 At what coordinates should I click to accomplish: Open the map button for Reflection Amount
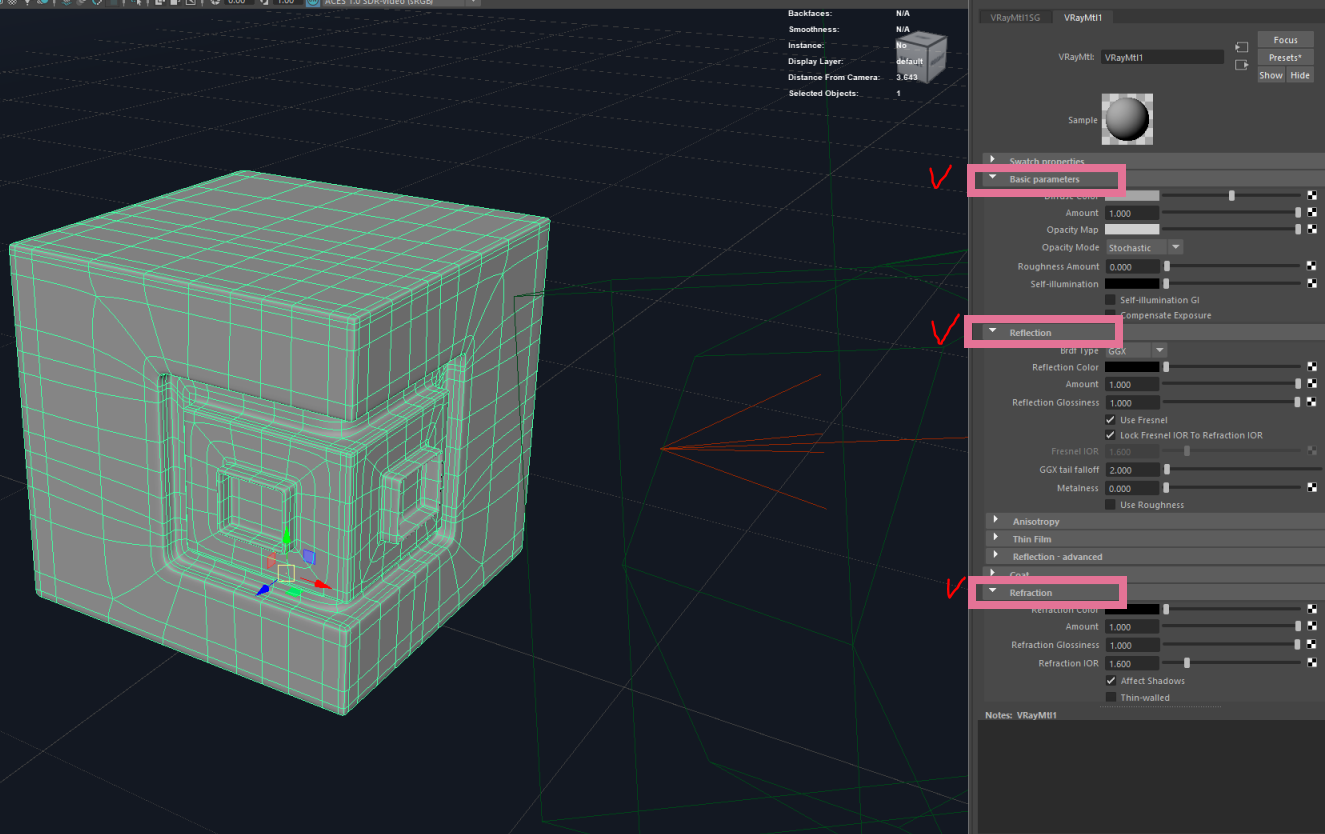coord(1311,384)
